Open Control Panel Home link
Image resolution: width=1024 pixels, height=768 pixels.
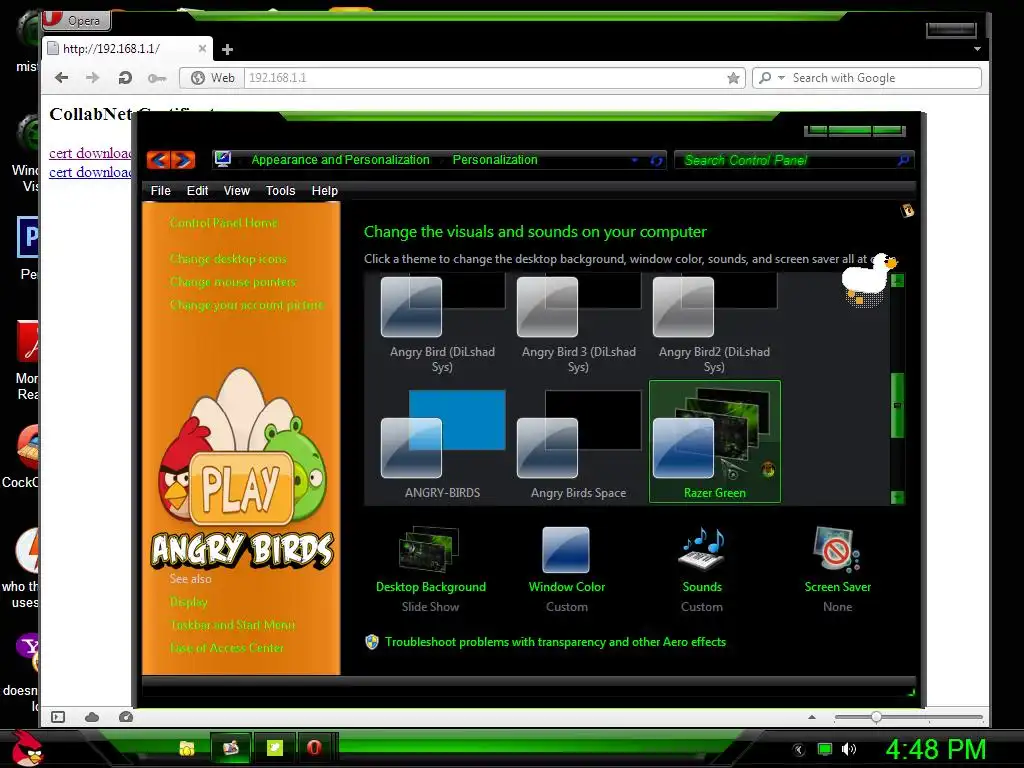(223, 223)
